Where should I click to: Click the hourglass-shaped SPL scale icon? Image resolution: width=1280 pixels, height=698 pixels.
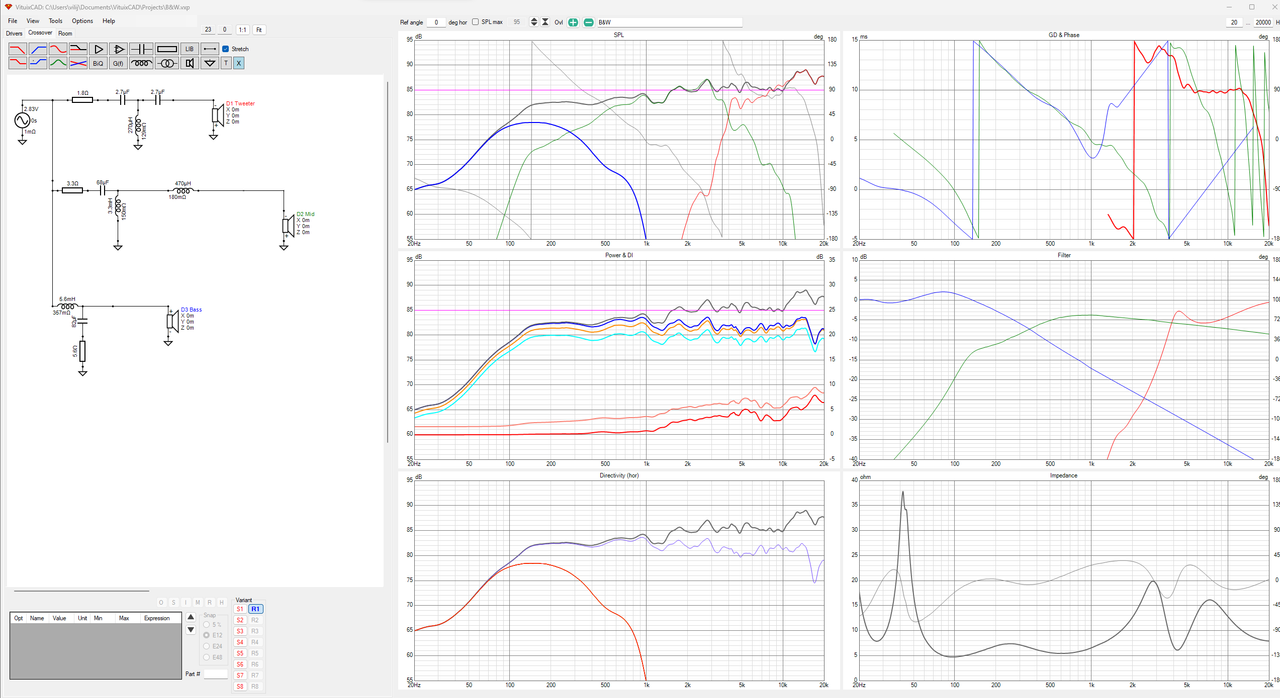pos(545,22)
